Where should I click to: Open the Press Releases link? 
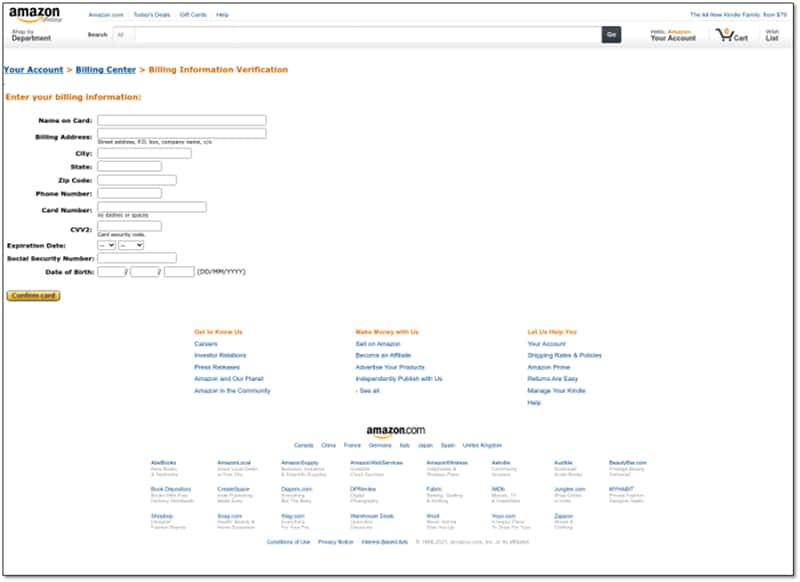(x=217, y=367)
